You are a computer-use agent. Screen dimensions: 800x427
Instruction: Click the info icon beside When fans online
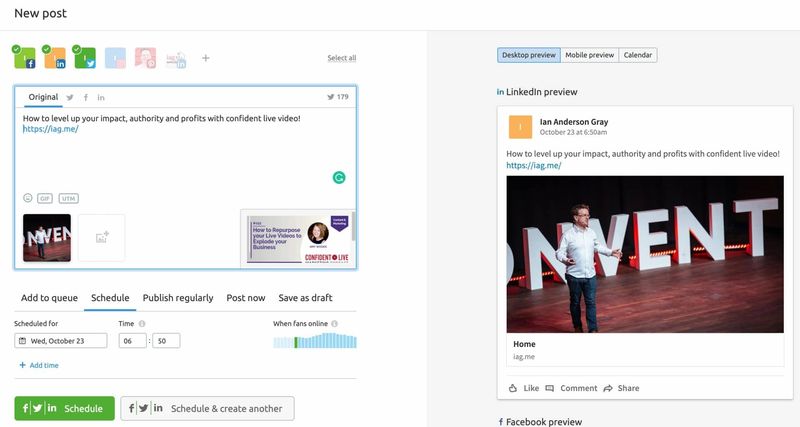[334, 323]
